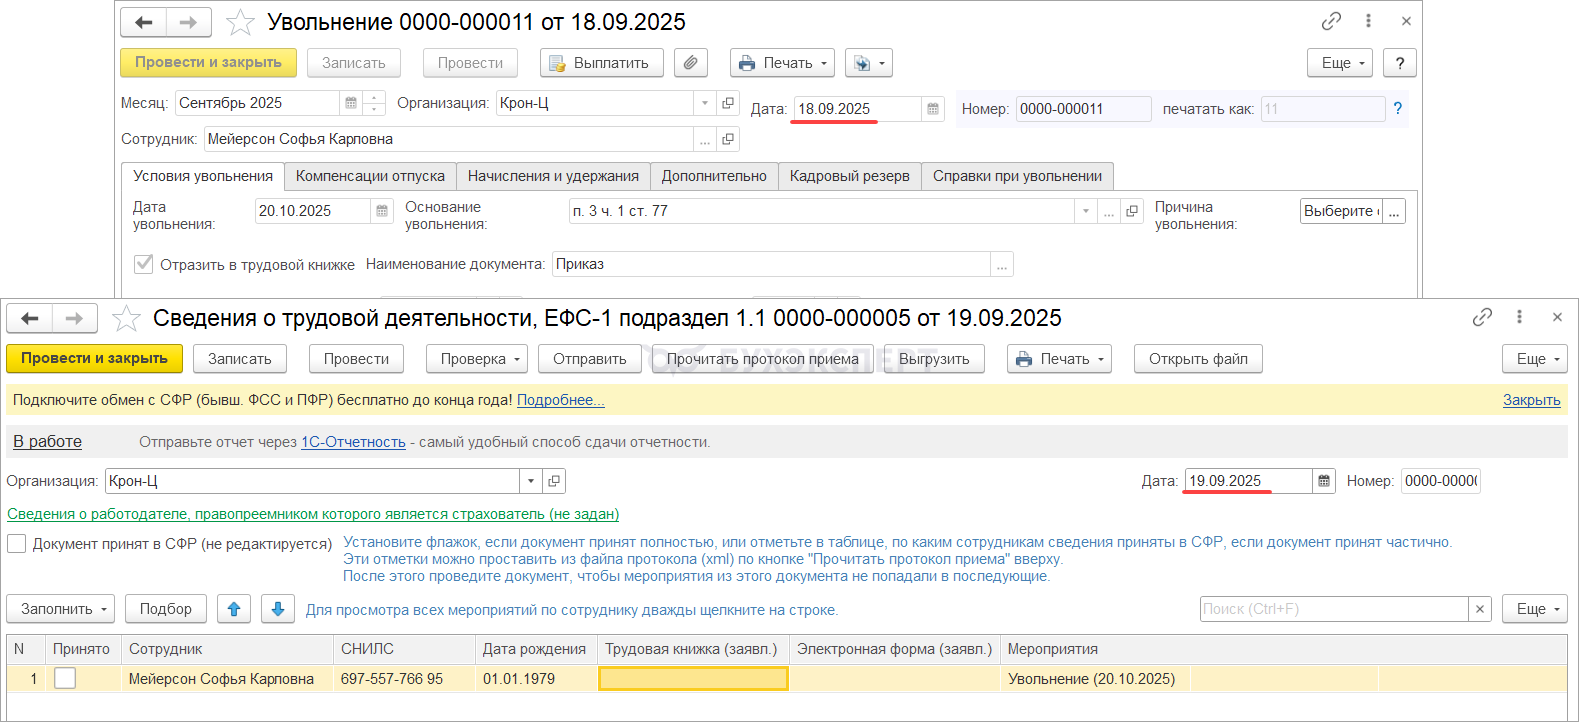Click Прочитать протокол приема button
1579x722 pixels.
(763, 359)
